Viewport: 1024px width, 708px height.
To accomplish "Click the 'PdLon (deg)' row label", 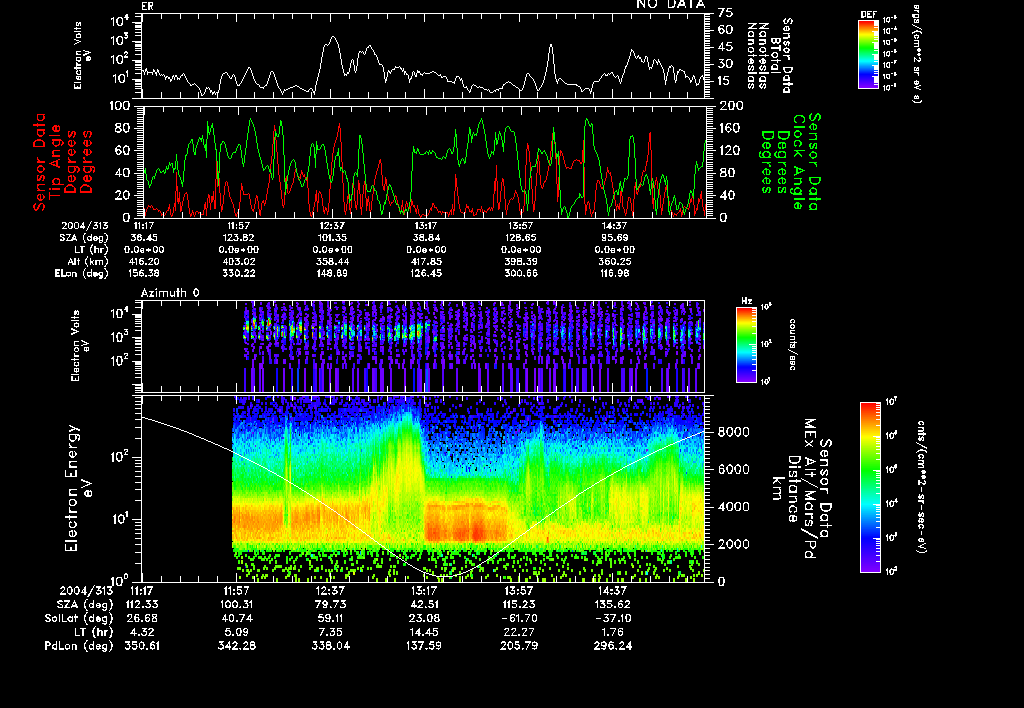I will [x=79, y=646].
